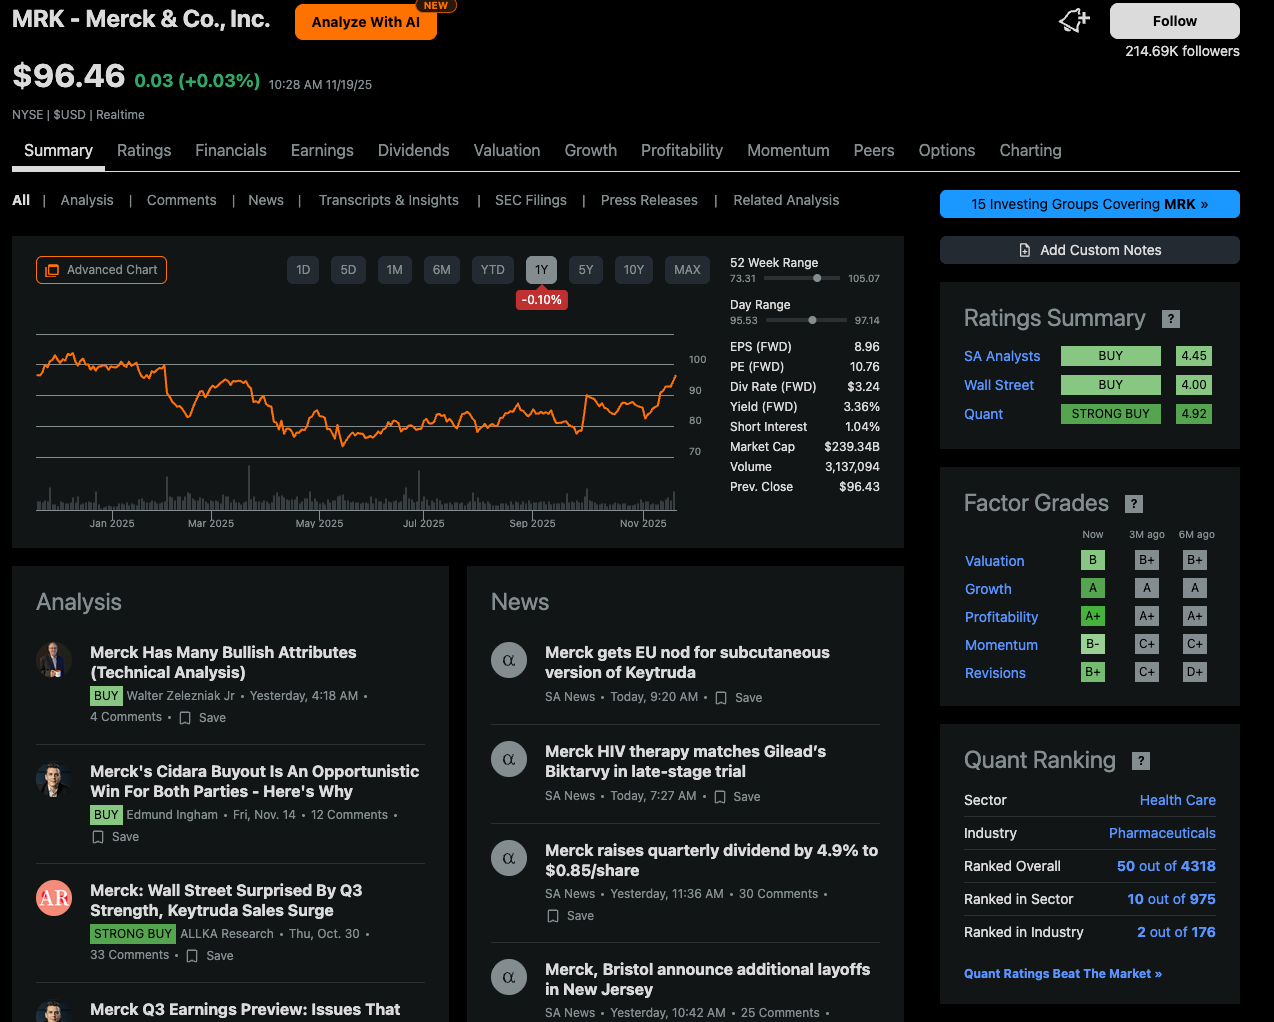The image size is (1274, 1022).
Task: Click Profitability A+ now grade badge
Action: coord(1093,616)
